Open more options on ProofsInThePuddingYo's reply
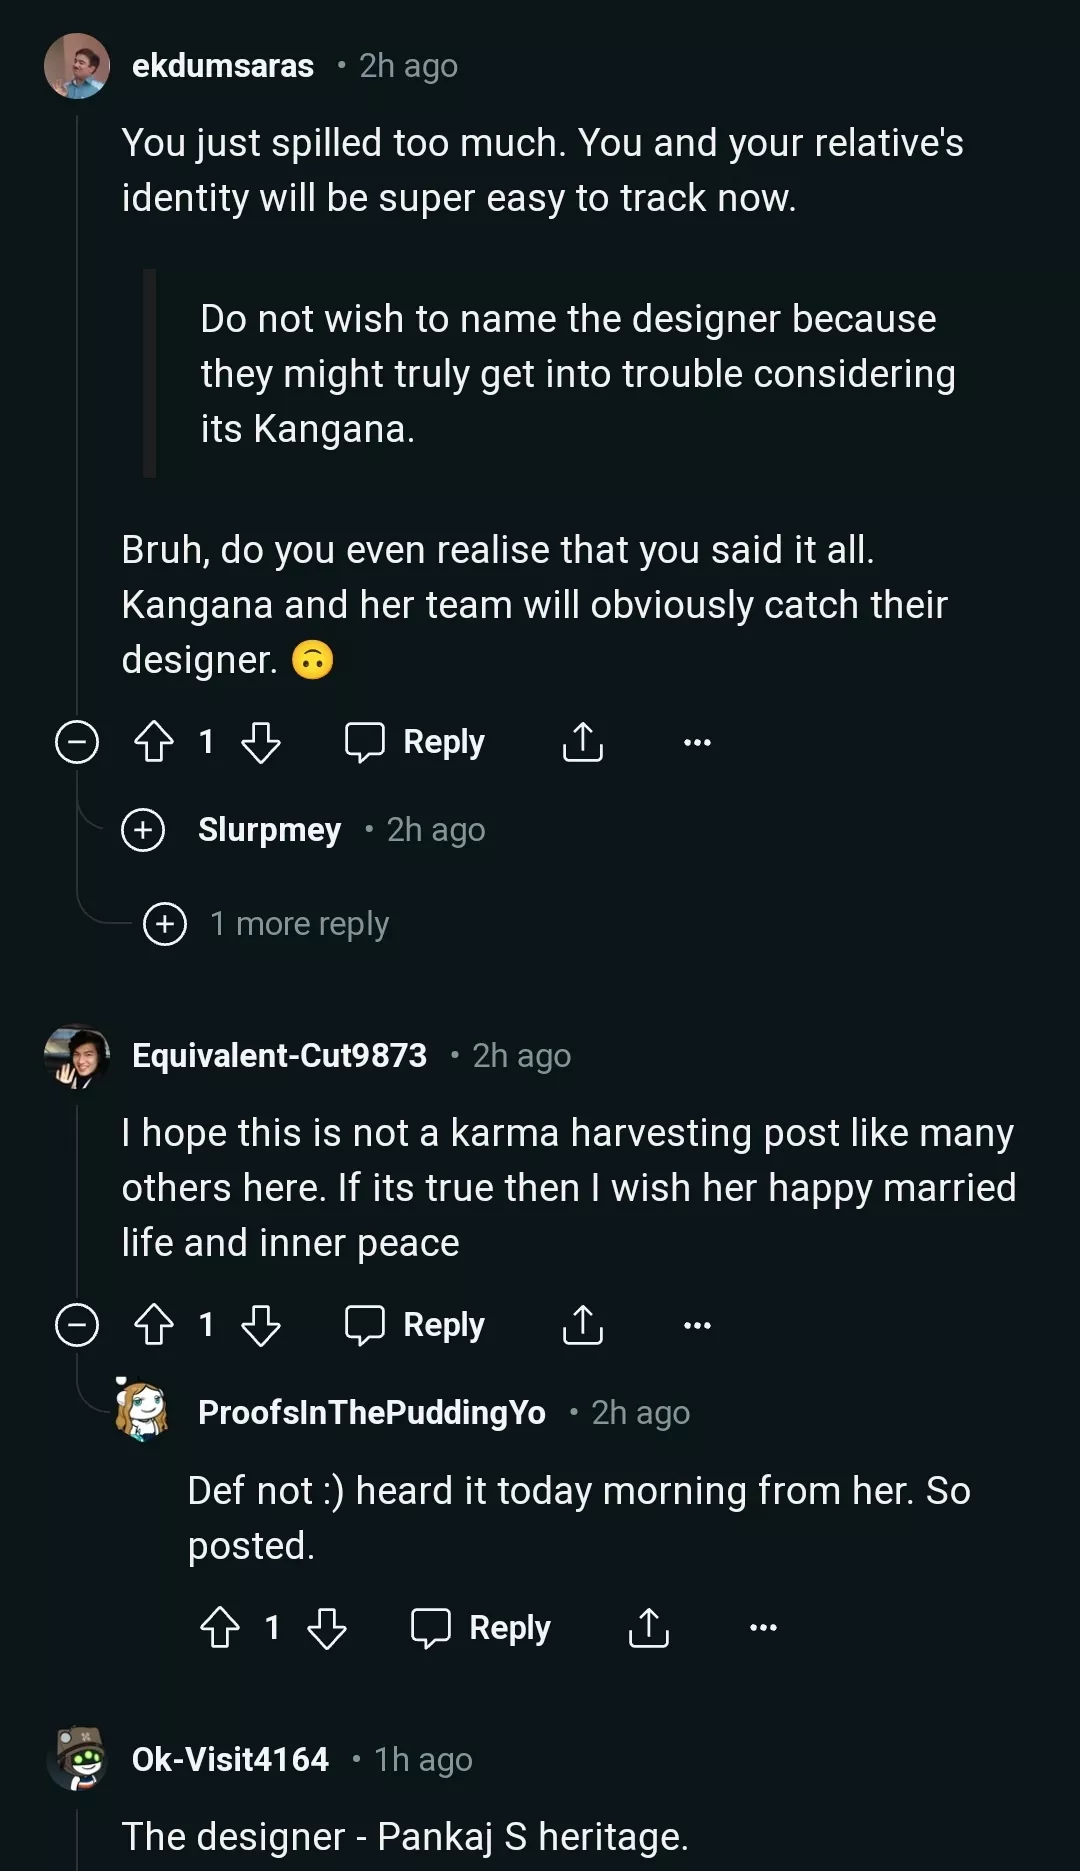 click(x=763, y=1628)
